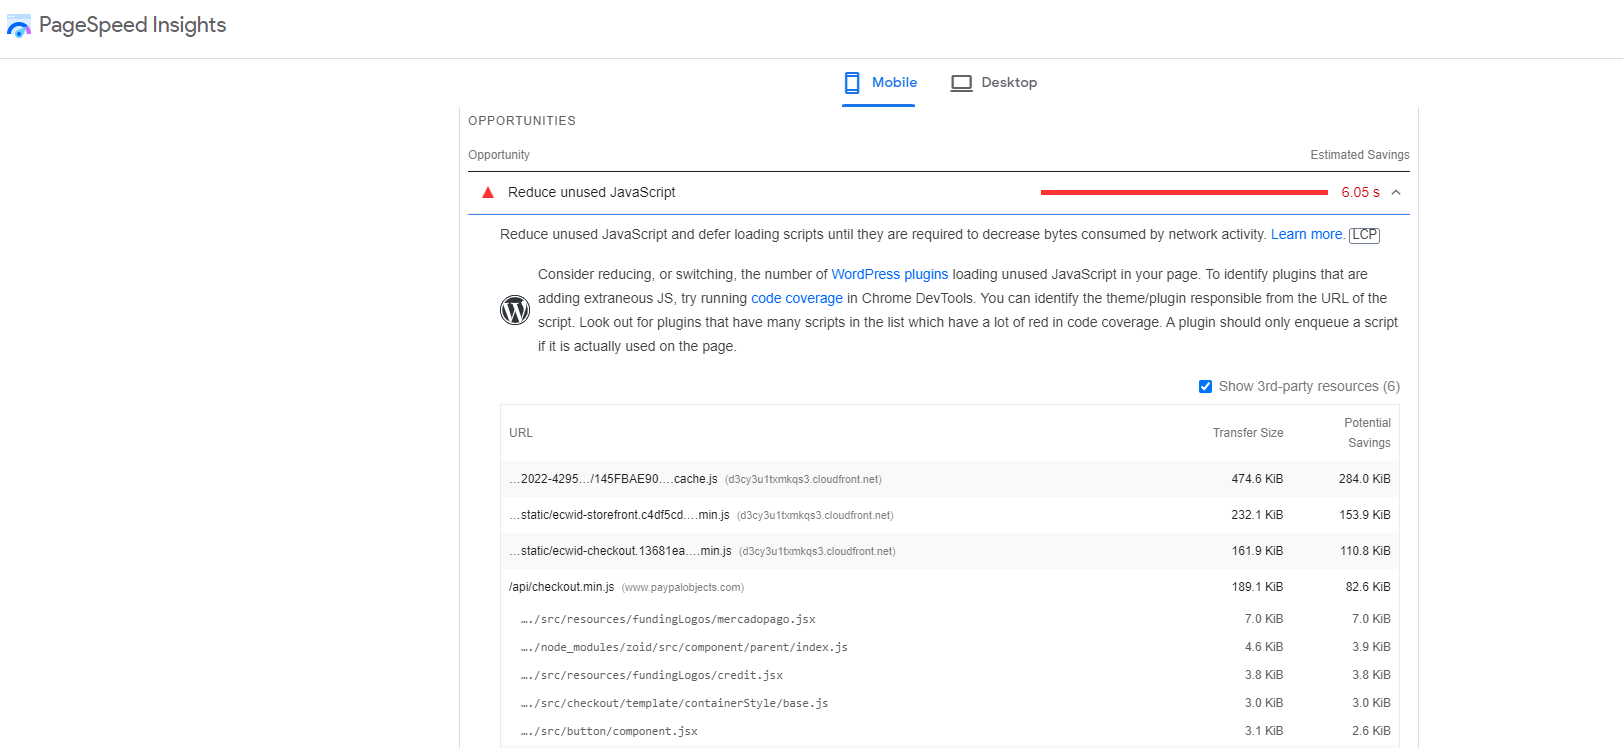The image size is (1623, 748).
Task: Click the WordPress logo icon
Action: tap(515, 310)
